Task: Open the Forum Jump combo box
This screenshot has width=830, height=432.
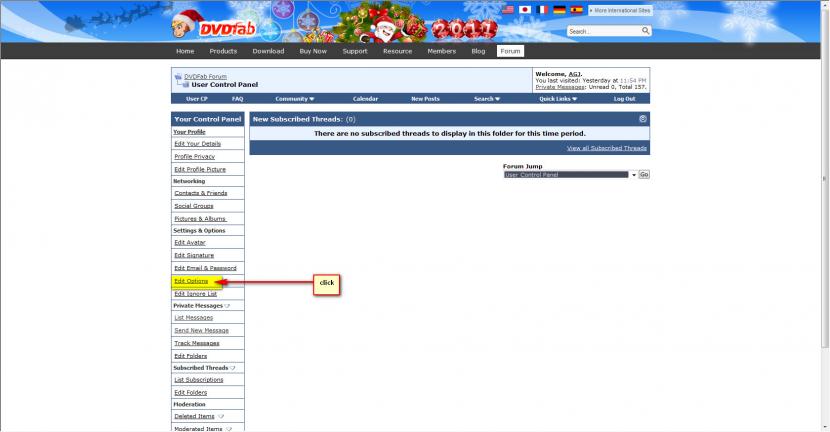Action: 570,175
